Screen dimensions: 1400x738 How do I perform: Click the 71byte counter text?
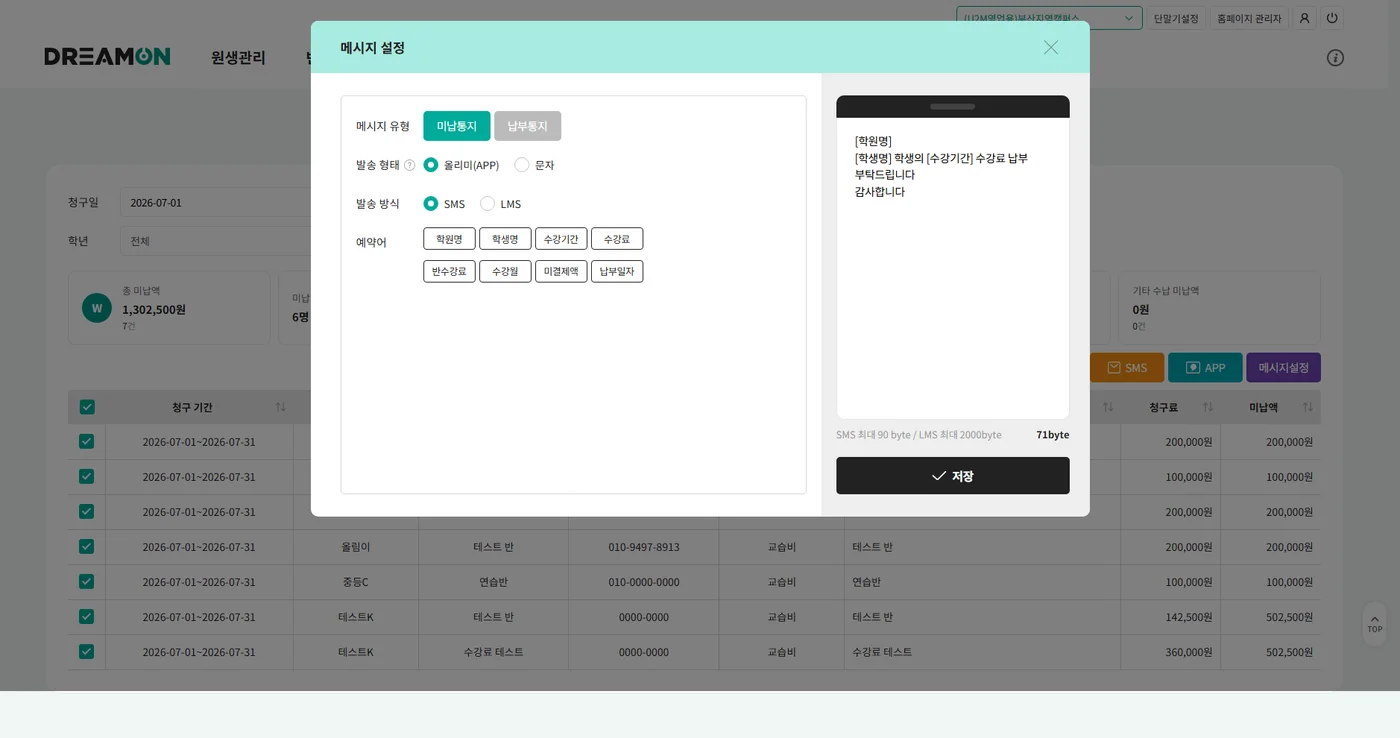(1052, 435)
